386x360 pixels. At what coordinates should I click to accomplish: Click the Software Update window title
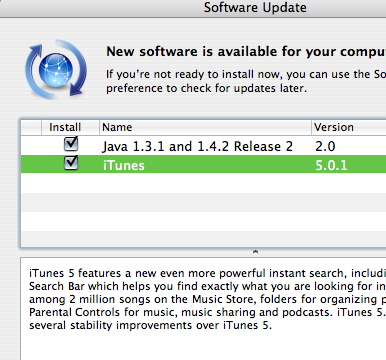pos(255,8)
